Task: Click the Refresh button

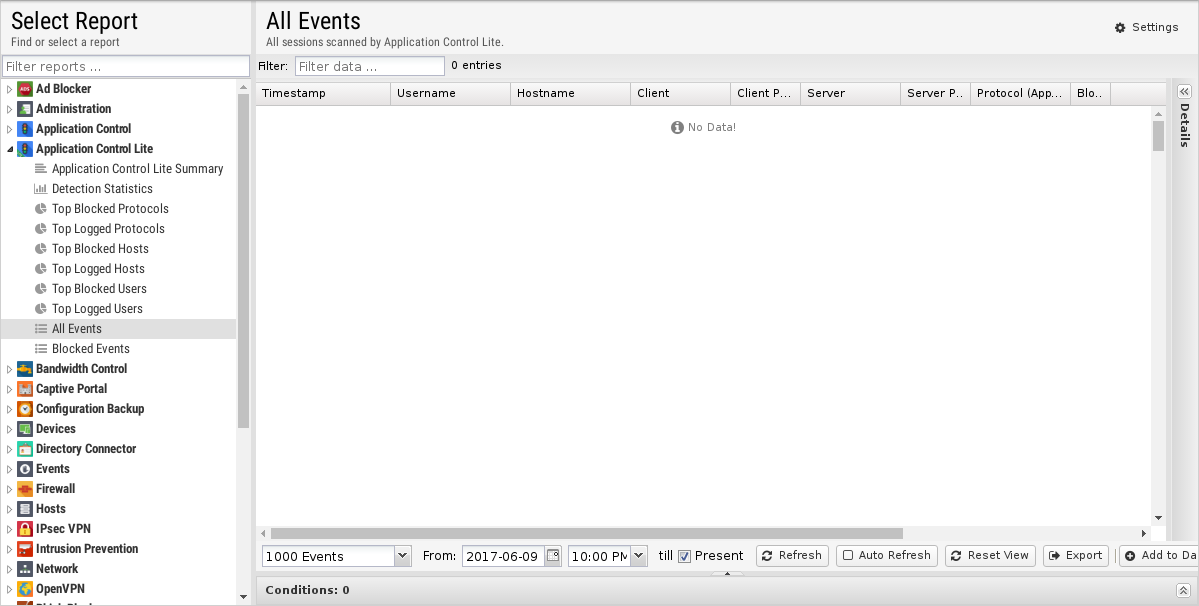Action: point(792,556)
